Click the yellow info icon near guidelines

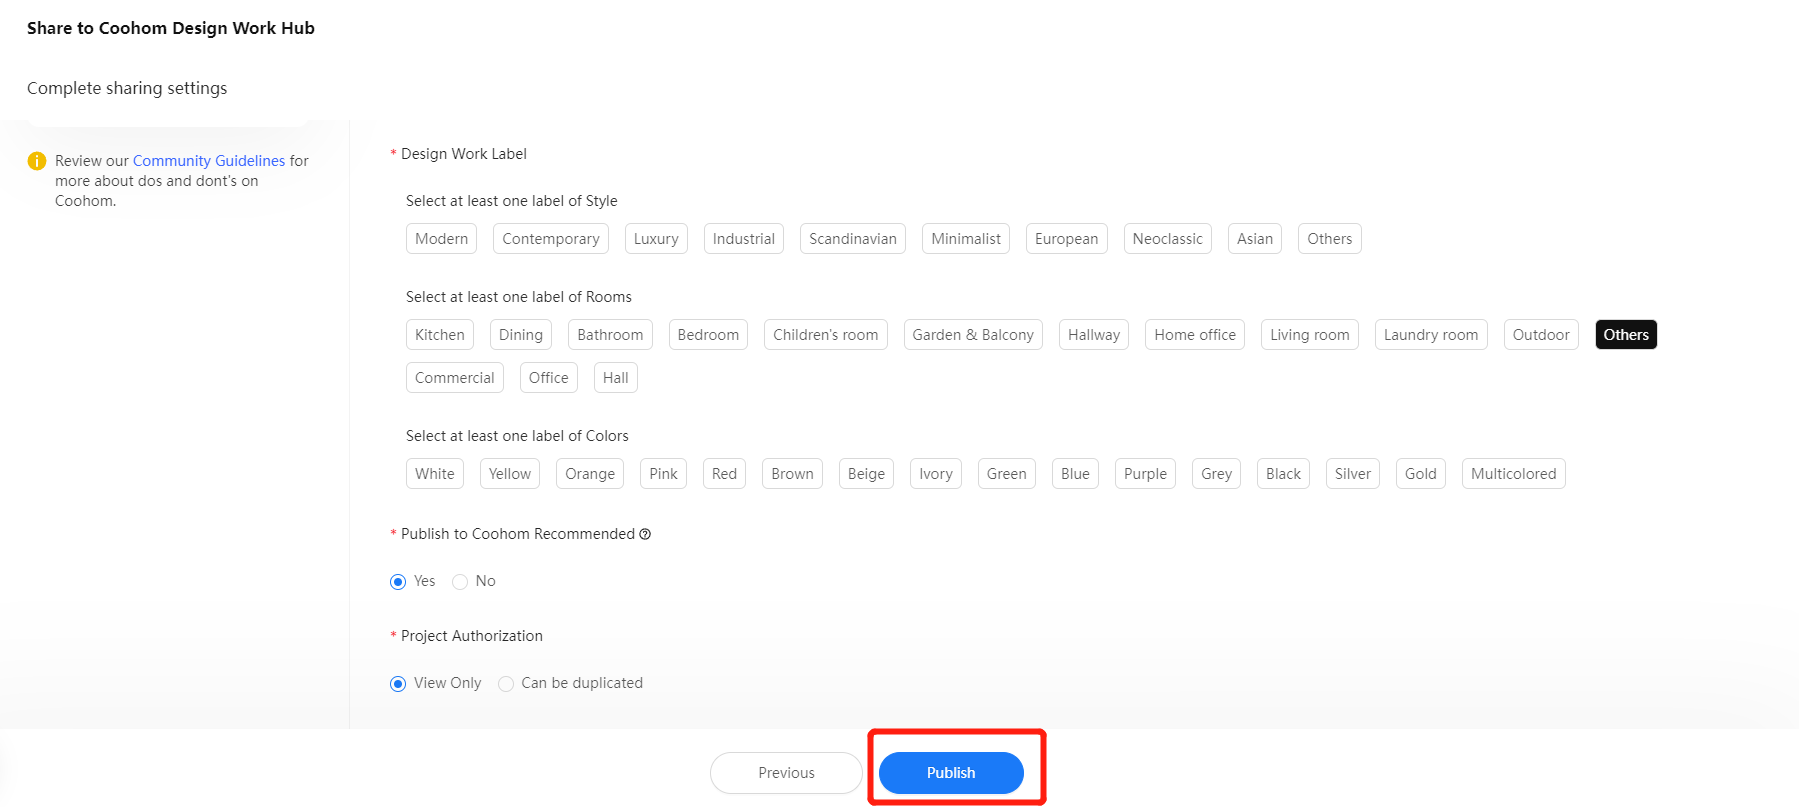(37, 161)
